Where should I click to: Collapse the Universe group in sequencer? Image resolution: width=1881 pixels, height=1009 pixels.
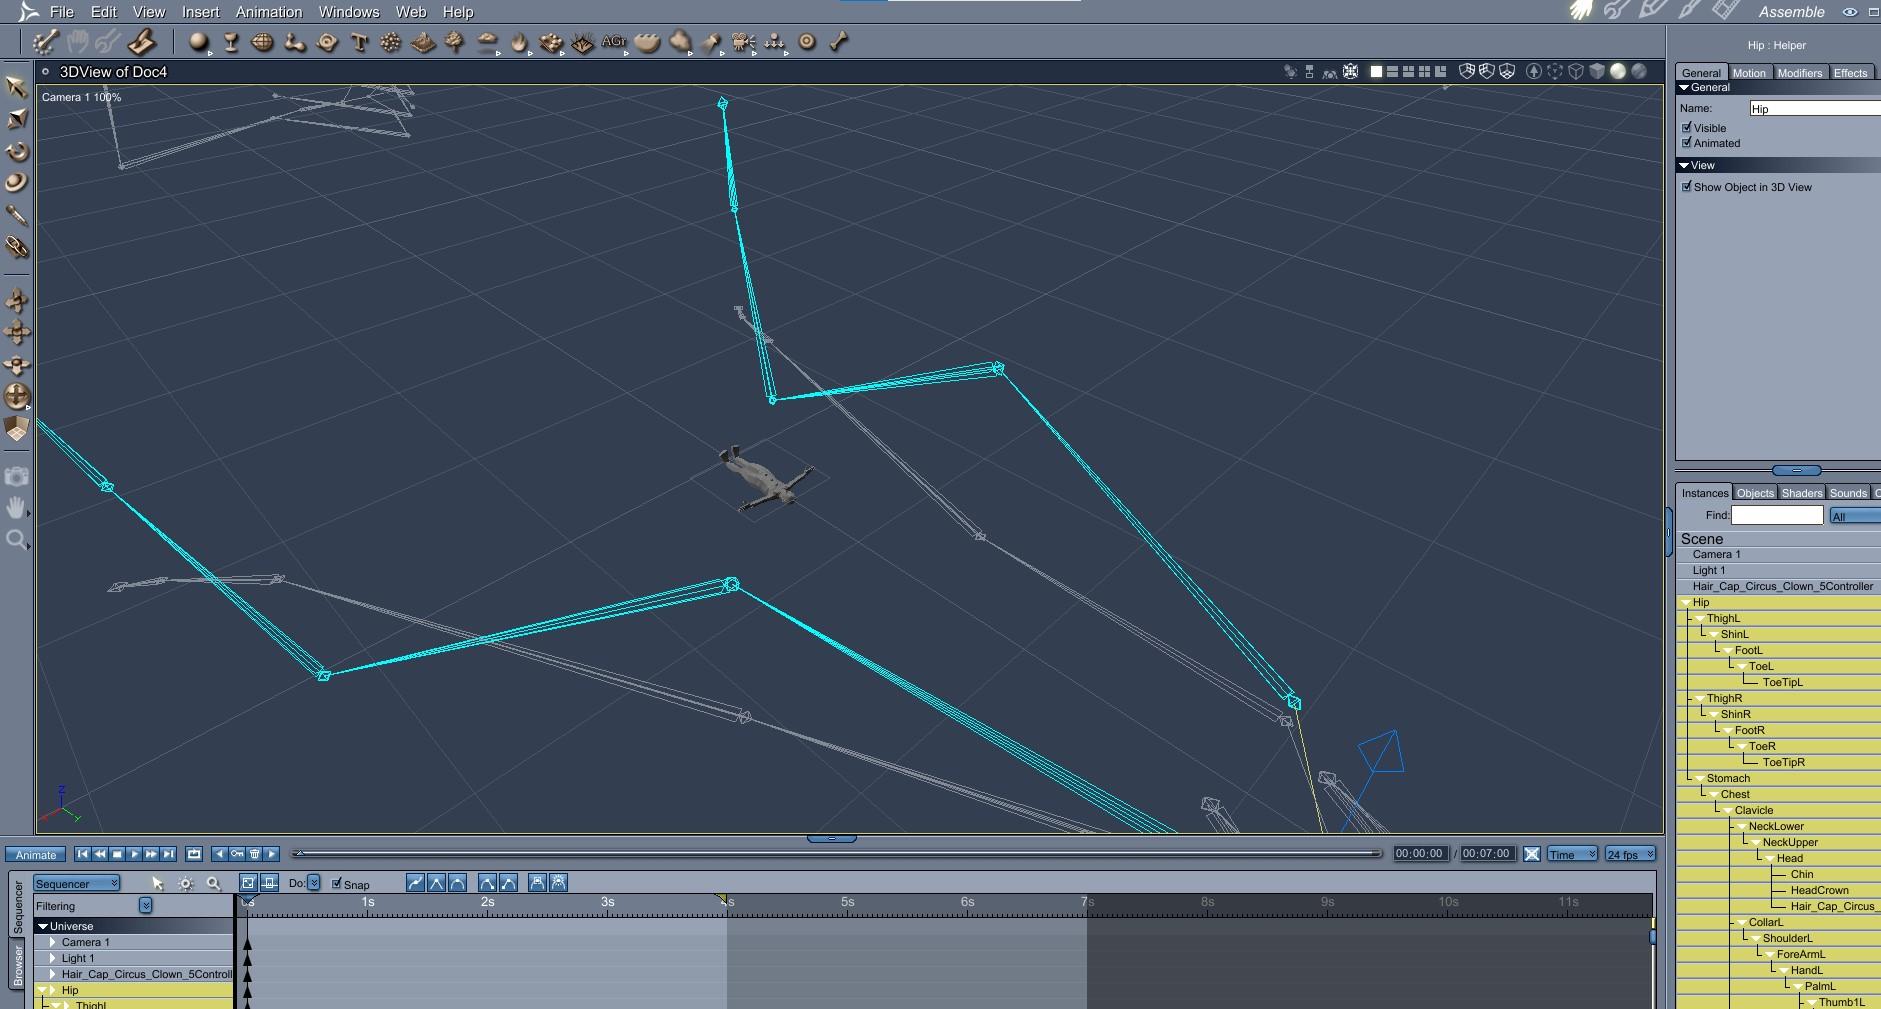point(43,926)
